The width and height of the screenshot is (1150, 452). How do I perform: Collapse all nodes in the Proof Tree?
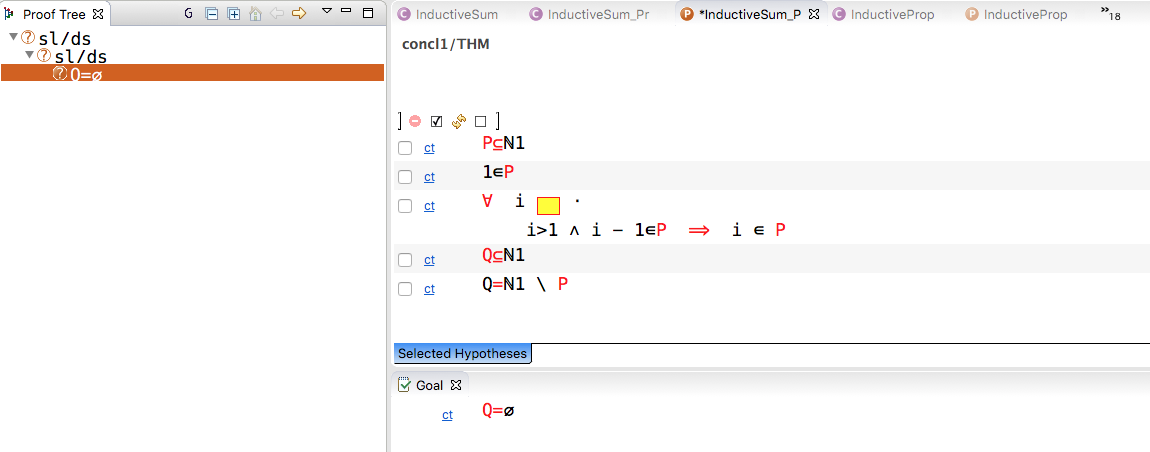click(x=211, y=14)
